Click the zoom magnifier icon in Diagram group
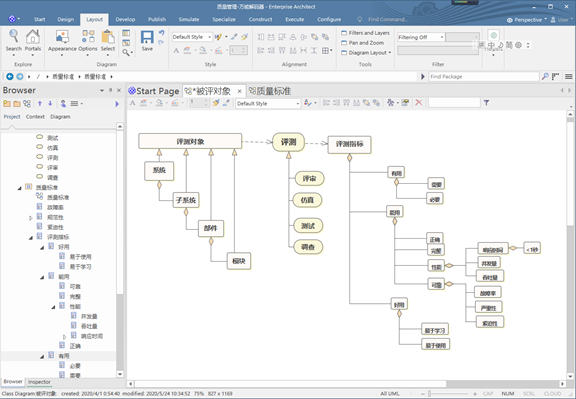This screenshot has width=576, height=399. coord(126,53)
